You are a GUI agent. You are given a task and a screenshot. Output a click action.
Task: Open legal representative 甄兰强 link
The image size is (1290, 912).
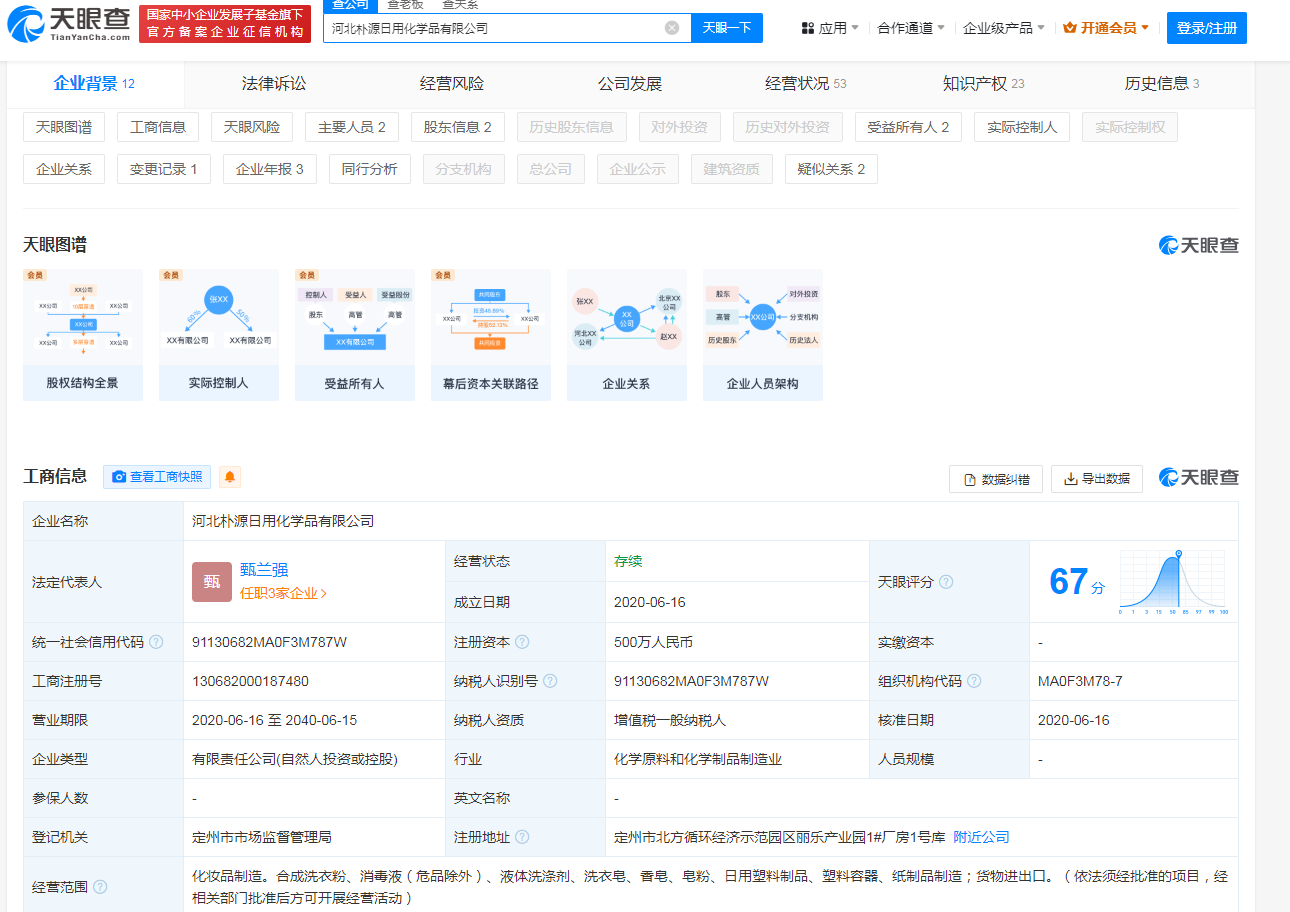[264, 570]
